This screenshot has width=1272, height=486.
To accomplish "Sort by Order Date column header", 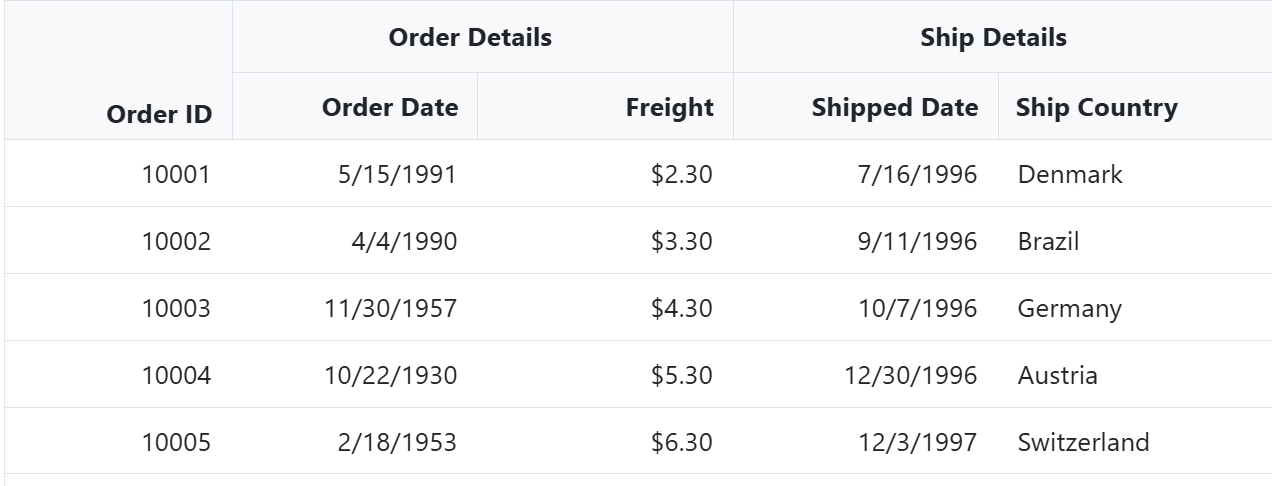I will (390, 107).
